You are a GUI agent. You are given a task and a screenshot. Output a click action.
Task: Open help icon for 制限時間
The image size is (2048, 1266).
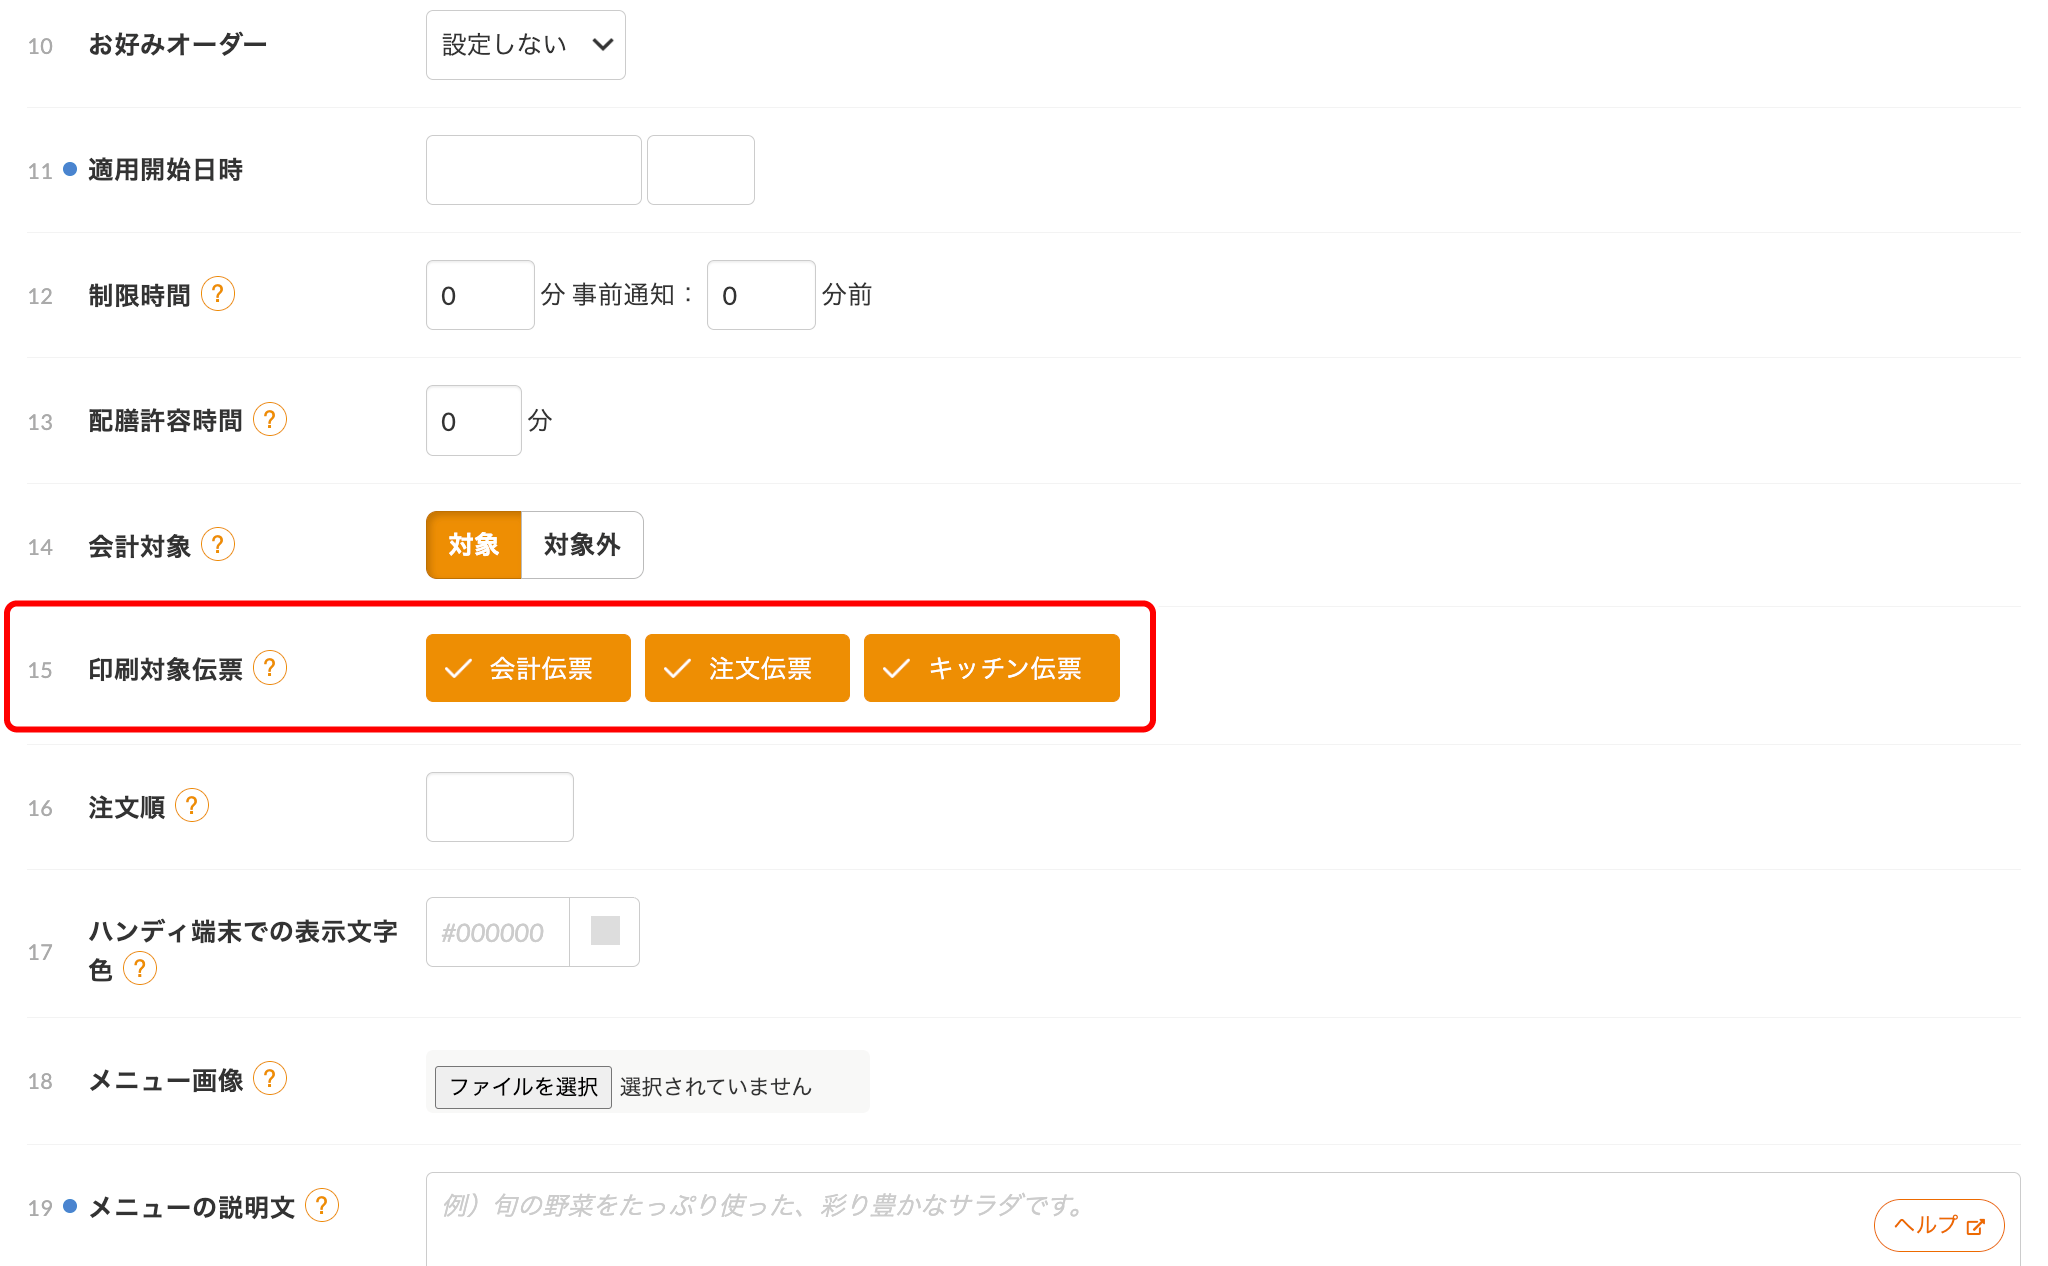[x=218, y=294]
